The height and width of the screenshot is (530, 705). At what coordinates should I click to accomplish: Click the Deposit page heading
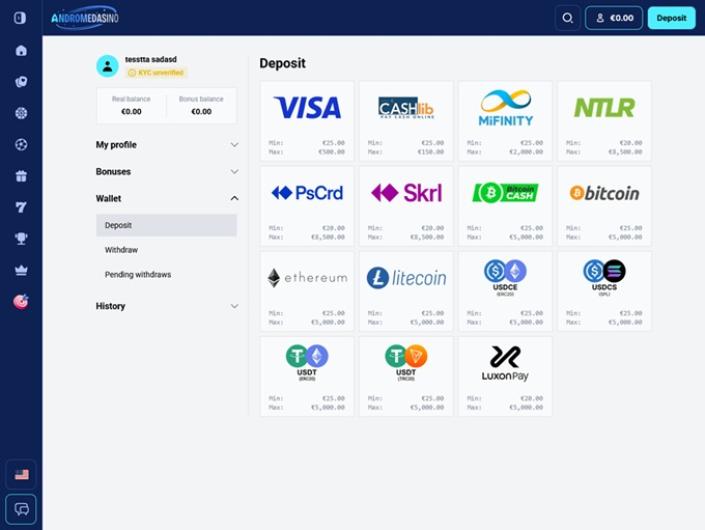(x=282, y=63)
